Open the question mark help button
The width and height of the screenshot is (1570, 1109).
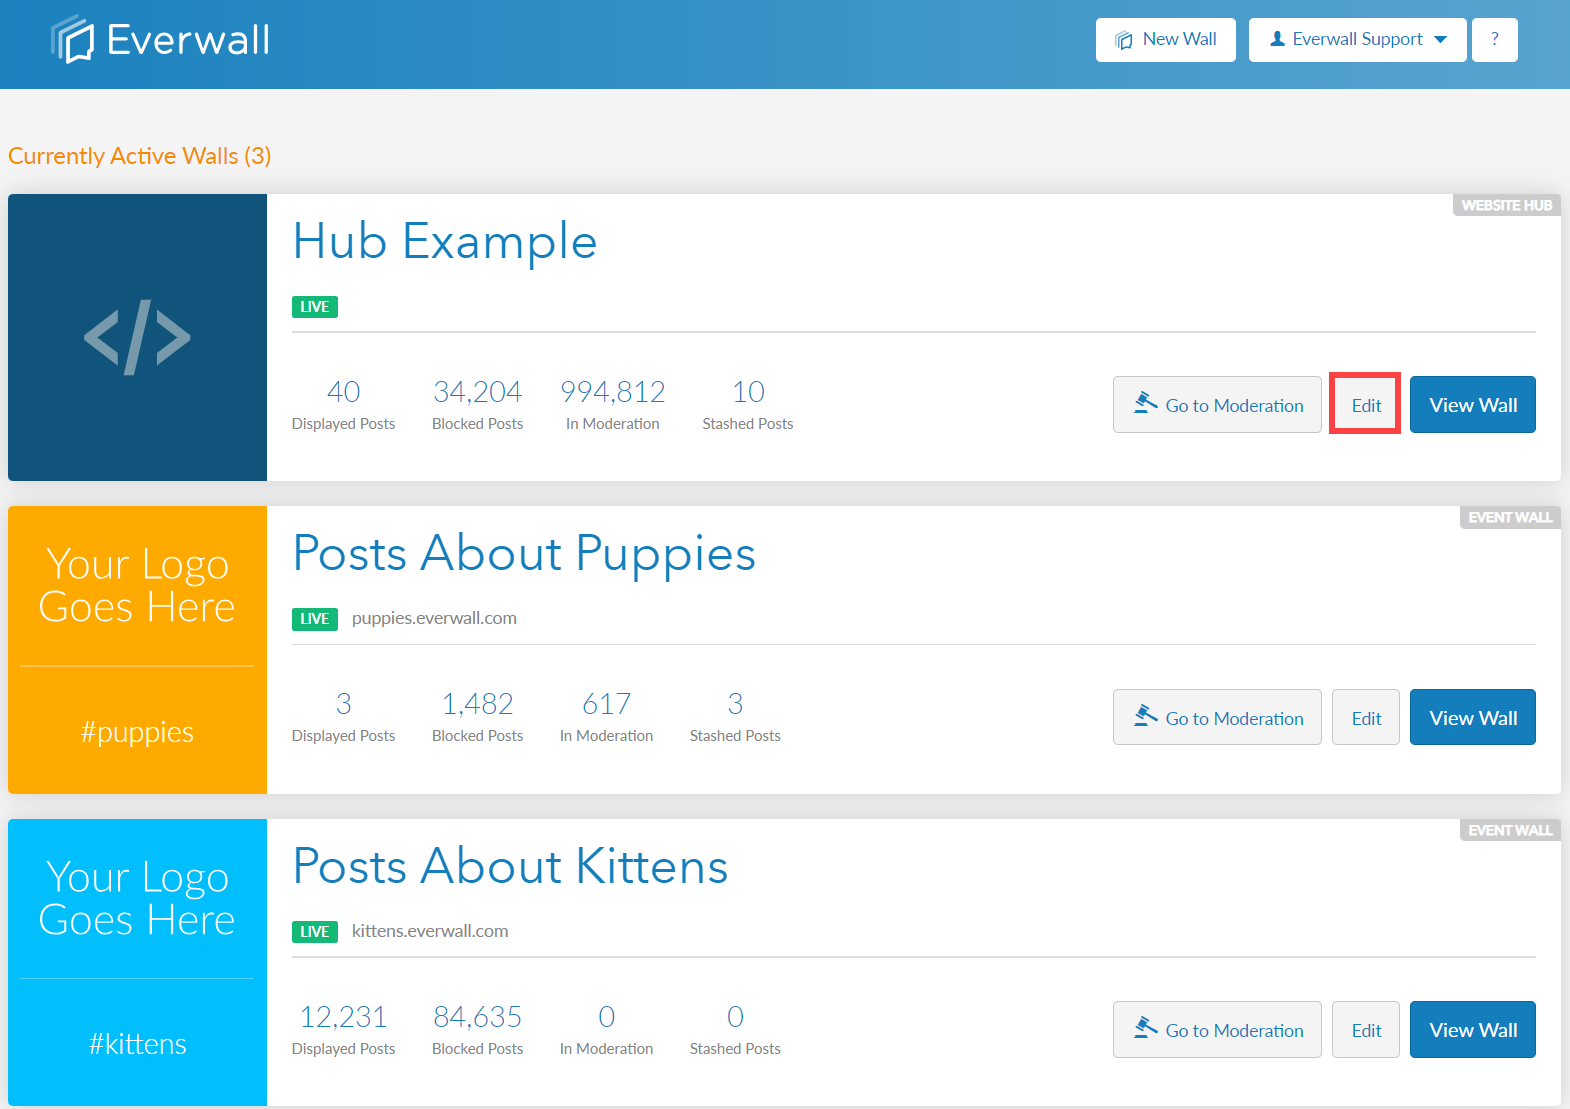(x=1495, y=40)
